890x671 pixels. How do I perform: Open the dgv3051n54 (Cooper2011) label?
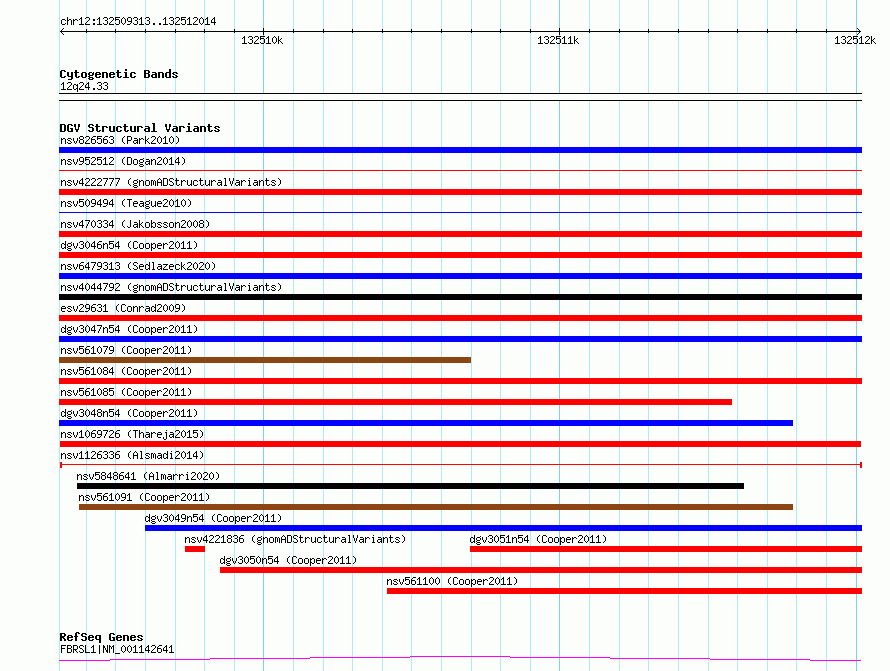click(538, 539)
